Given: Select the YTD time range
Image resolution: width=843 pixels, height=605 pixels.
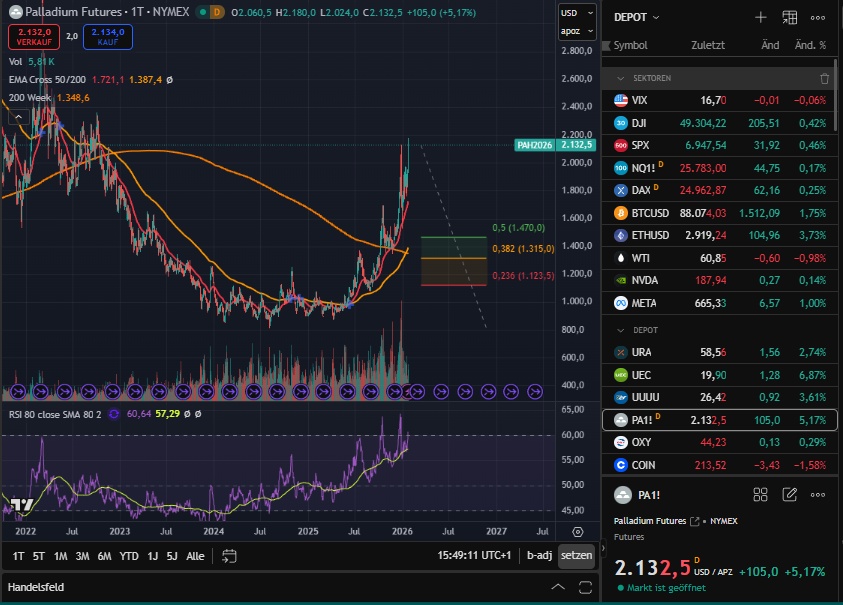Looking at the screenshot, I should pos(129,556).
